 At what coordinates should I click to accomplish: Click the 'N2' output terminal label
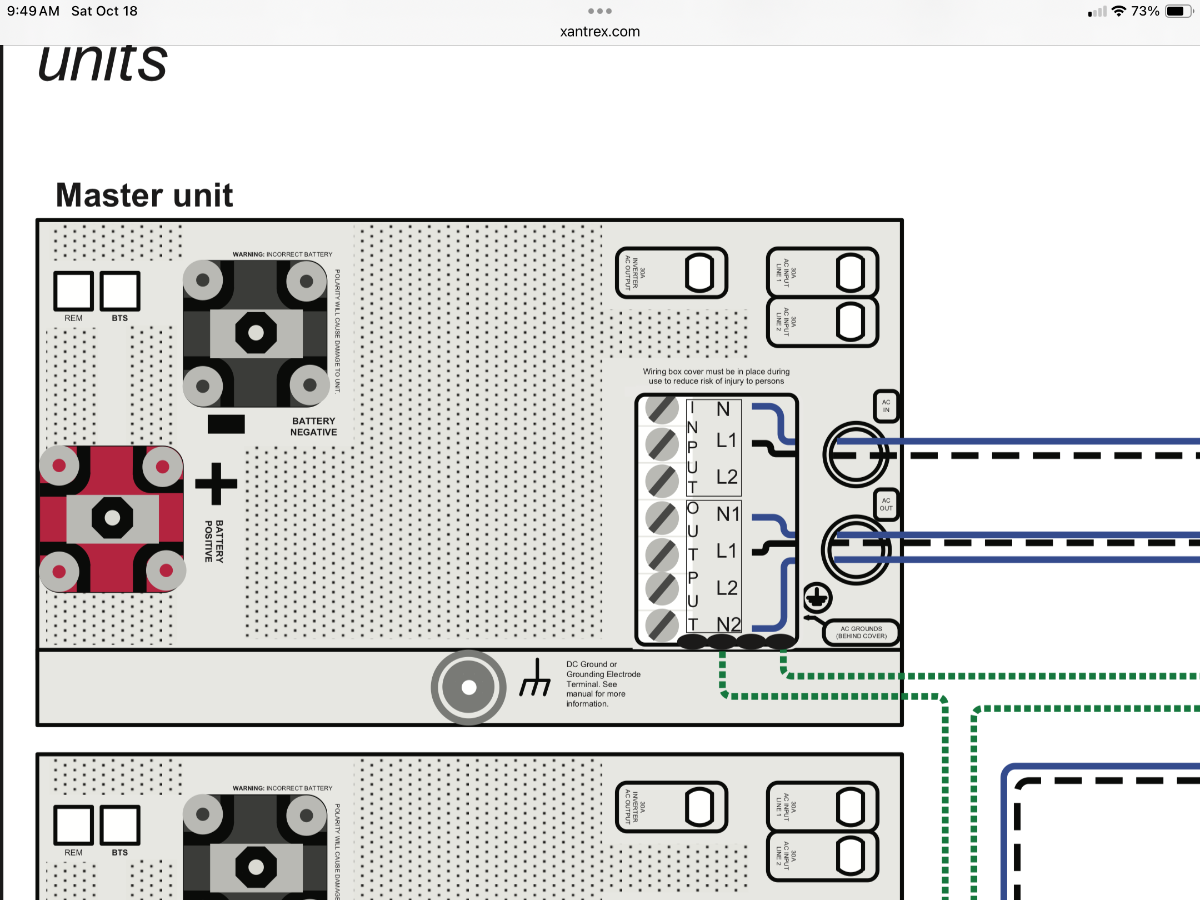pos(728,624)
